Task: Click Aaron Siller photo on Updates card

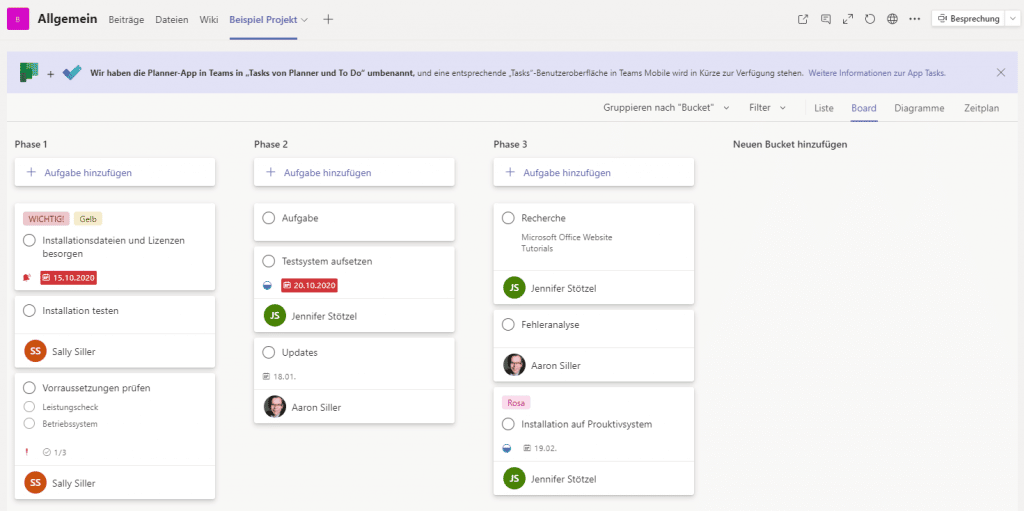Action: click(275, 406)
